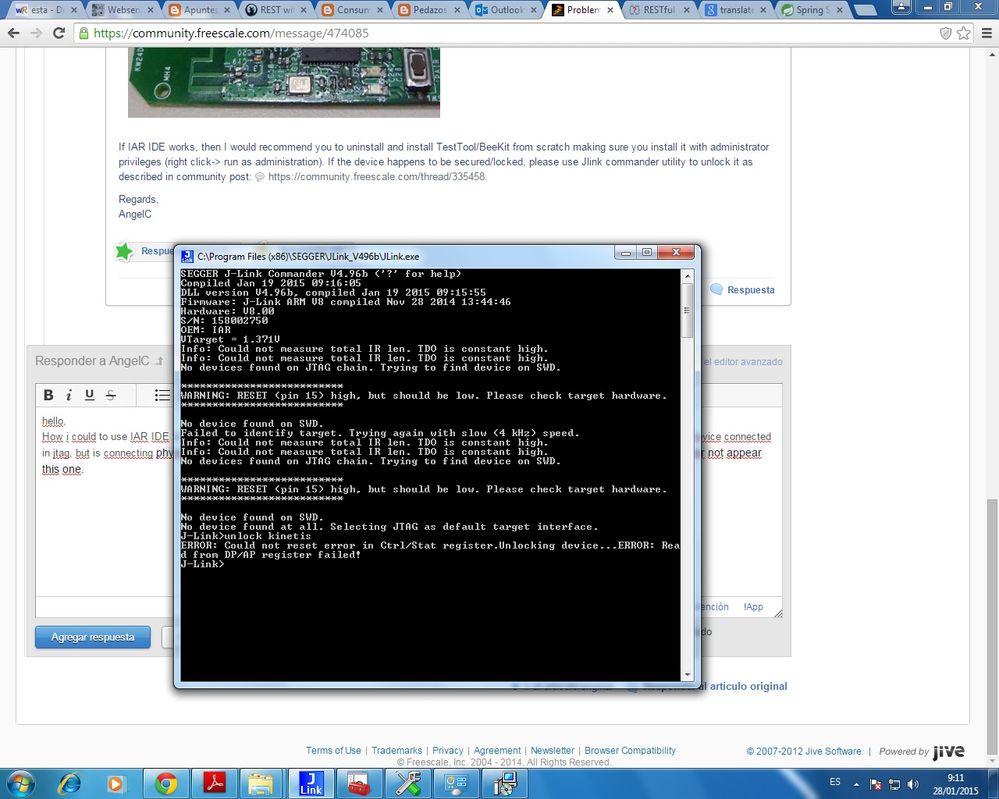Click the browser Back arrow

[x=13, y=33]
